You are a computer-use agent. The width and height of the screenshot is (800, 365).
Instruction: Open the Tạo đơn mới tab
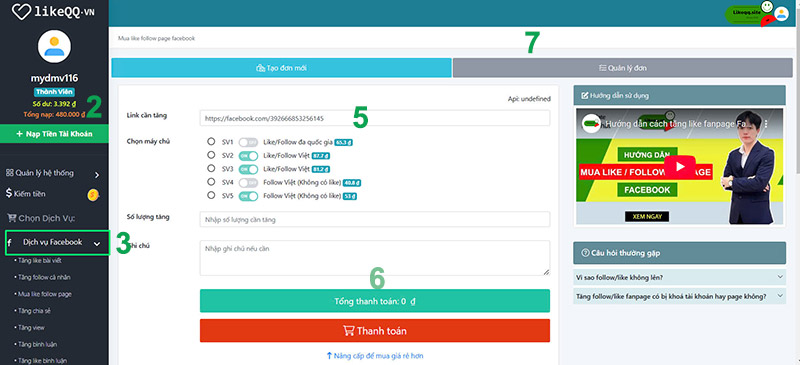[282, 67]
